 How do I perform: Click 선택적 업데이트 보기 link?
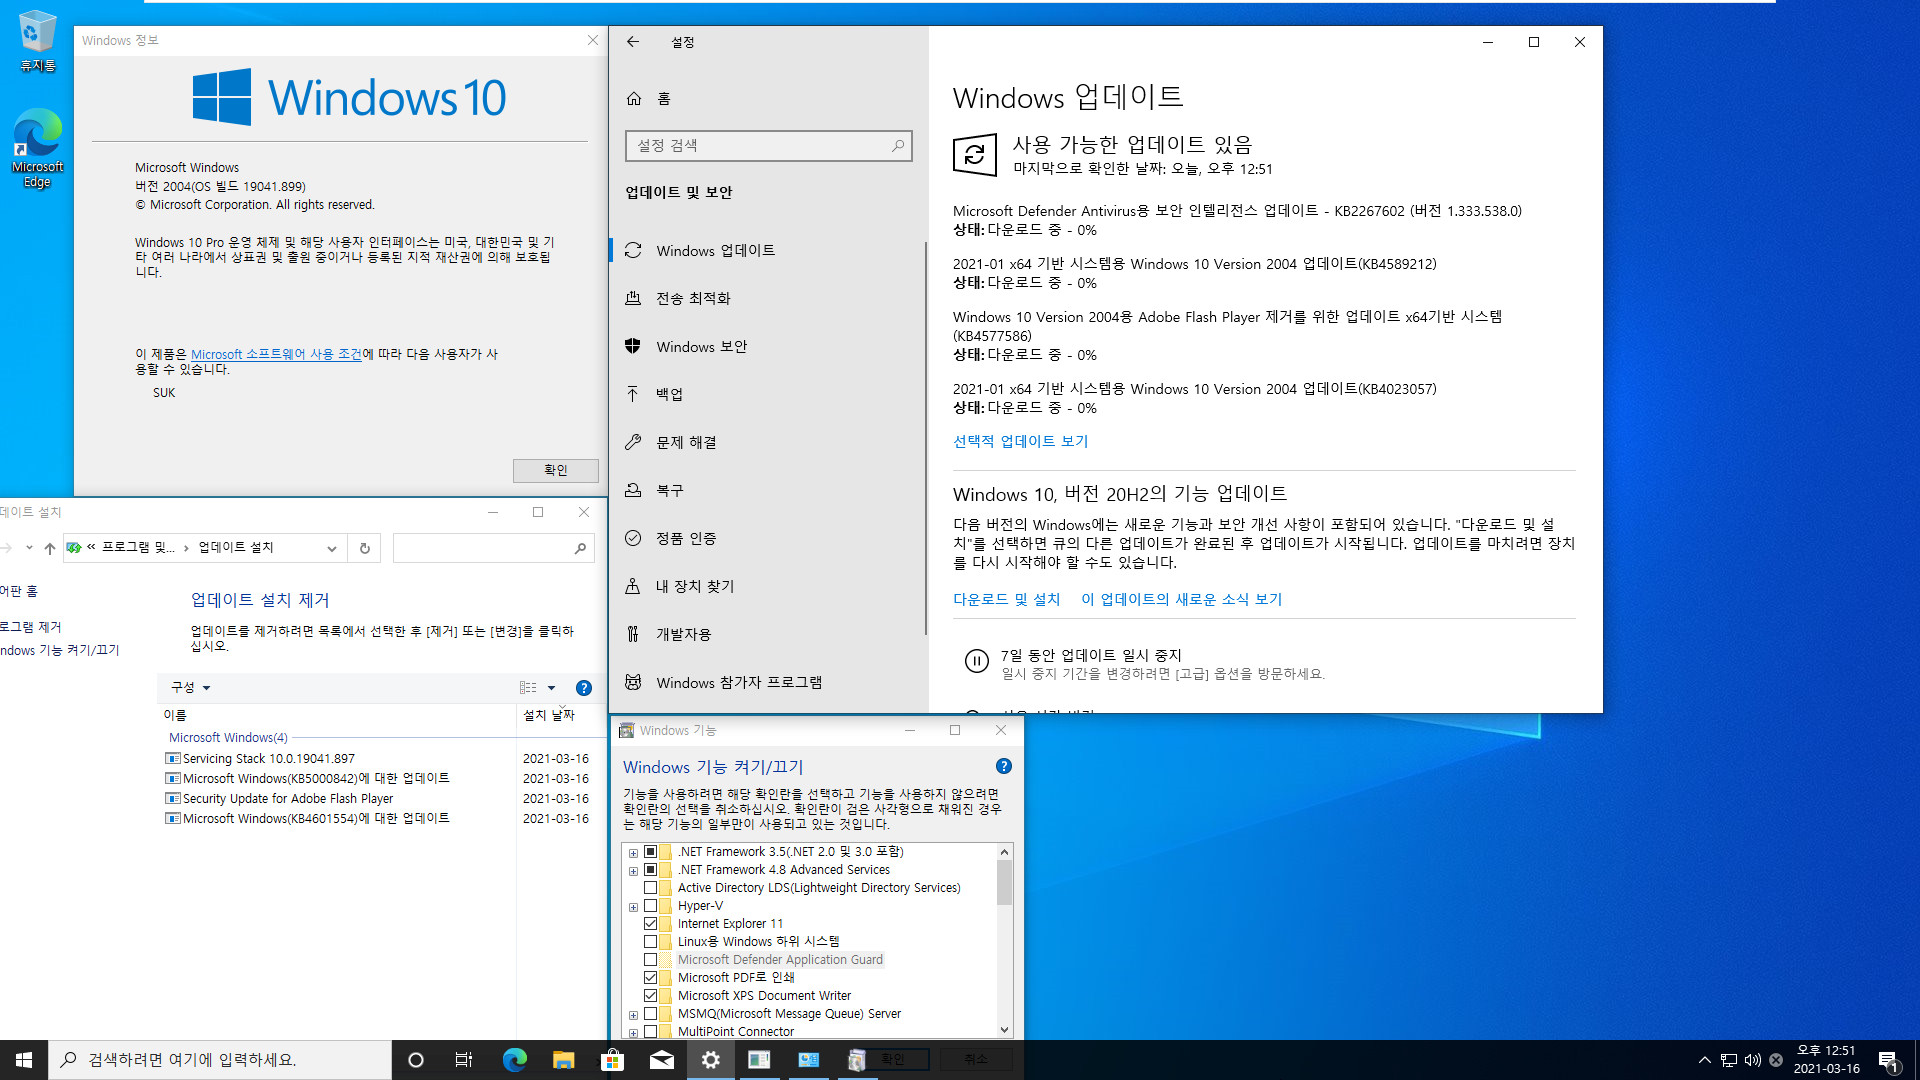tap(1020, 441)
